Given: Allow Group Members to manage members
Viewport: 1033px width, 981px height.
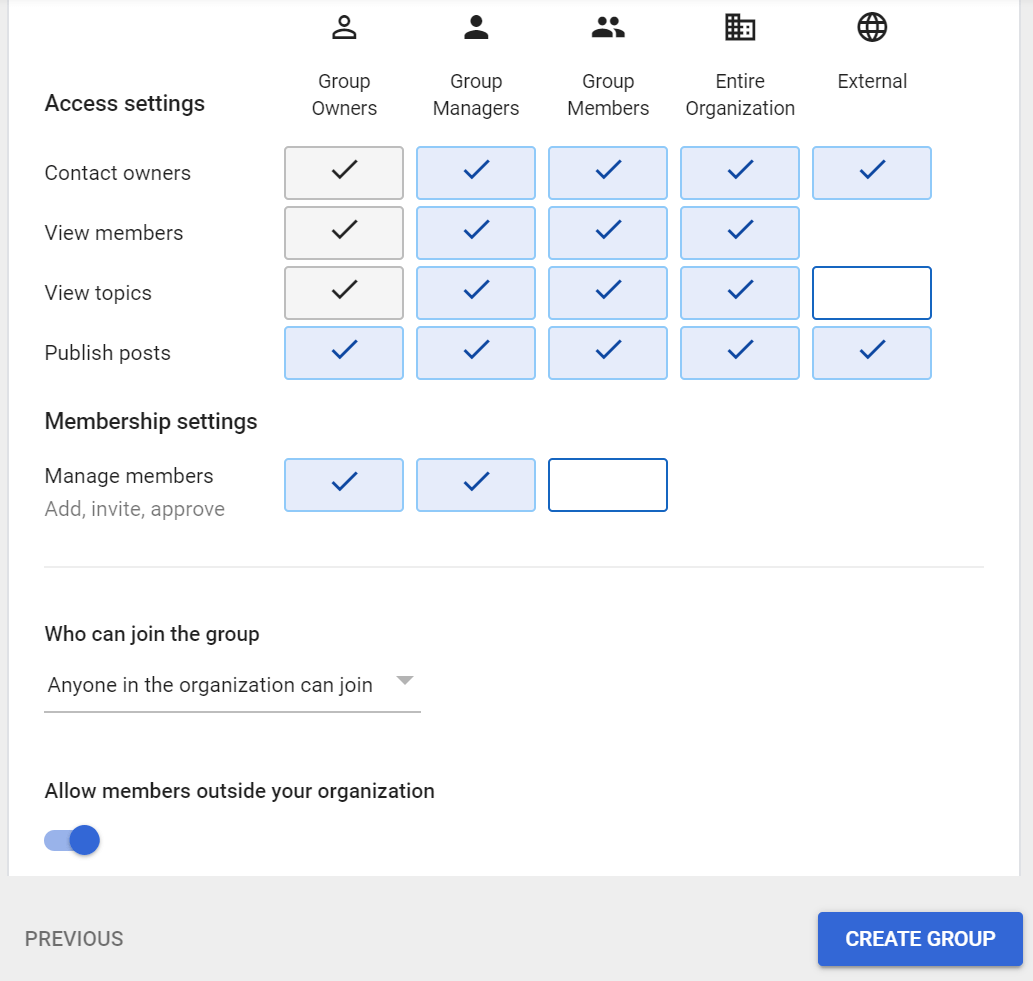Looking at the screenshot, I should coord(608,485).
